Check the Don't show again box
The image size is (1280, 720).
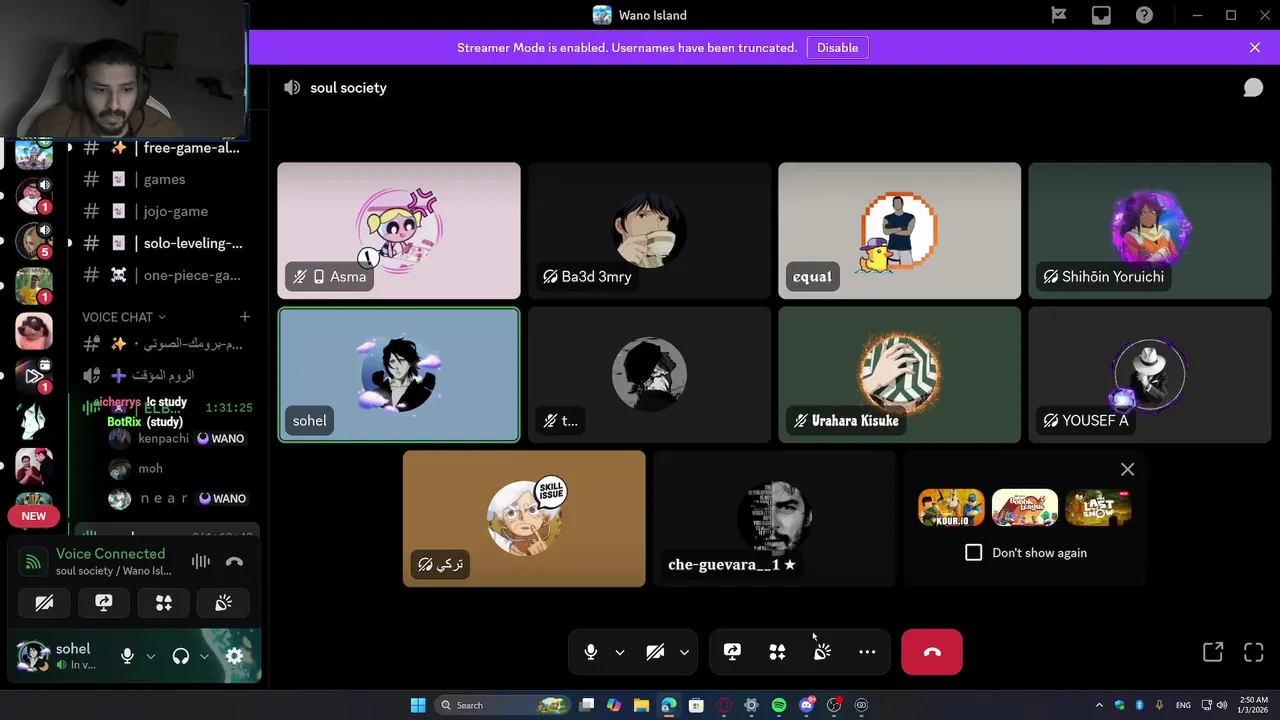973,553
